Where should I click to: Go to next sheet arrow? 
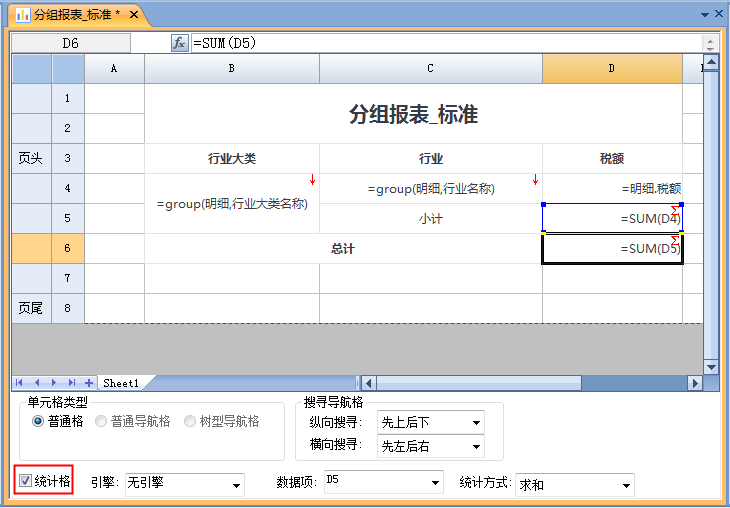pos(55,383)
